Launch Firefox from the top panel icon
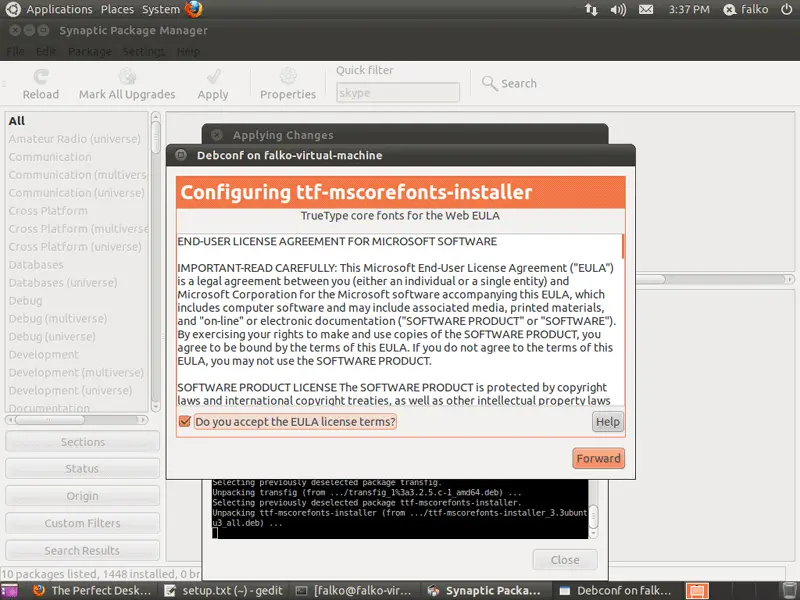The width and height of the screenshot is (800, 600). (194, 9)
